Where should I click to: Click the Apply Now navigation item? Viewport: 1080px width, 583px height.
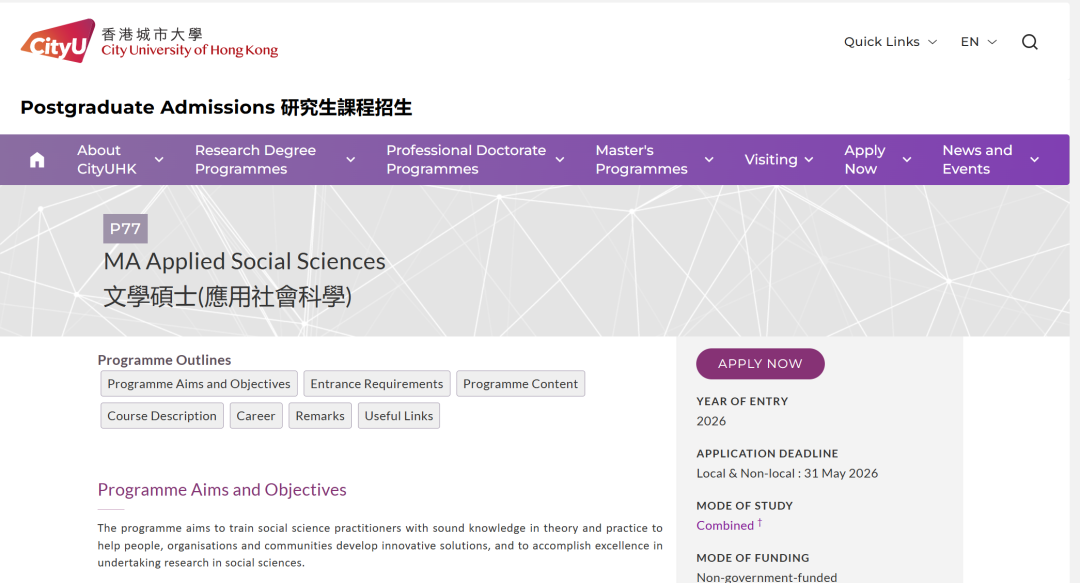[x=865, y=159]
